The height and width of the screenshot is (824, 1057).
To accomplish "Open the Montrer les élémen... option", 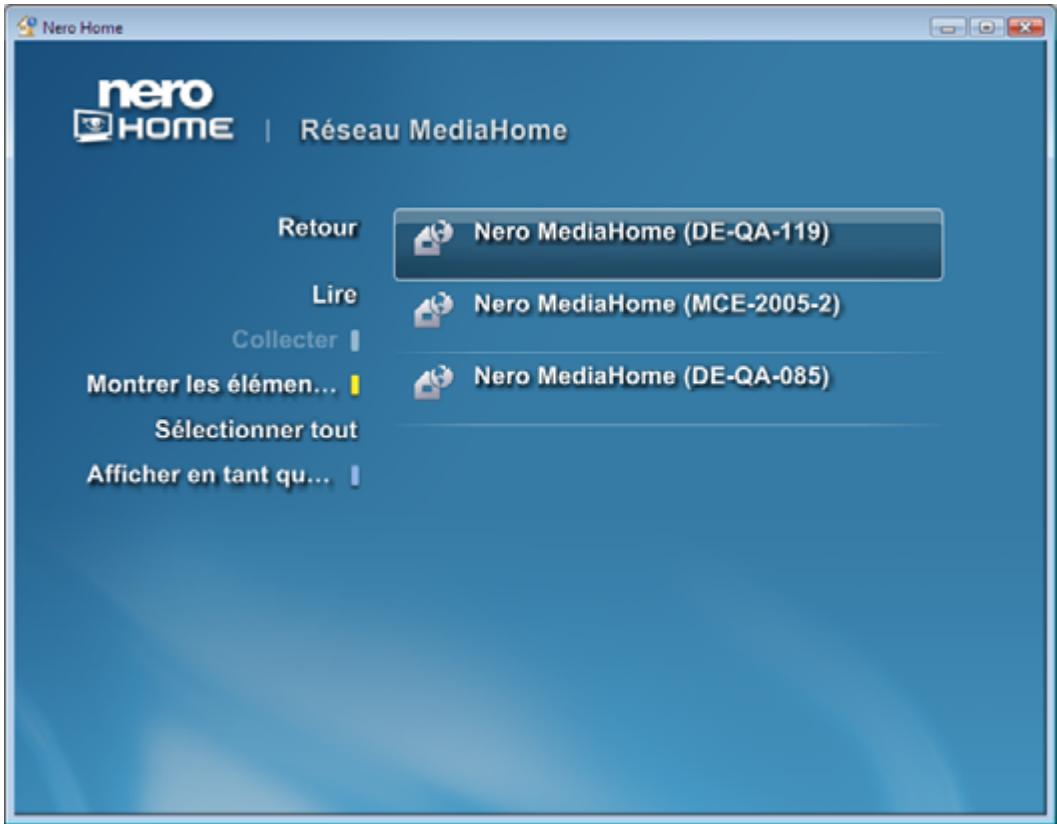I will point(211,384).
